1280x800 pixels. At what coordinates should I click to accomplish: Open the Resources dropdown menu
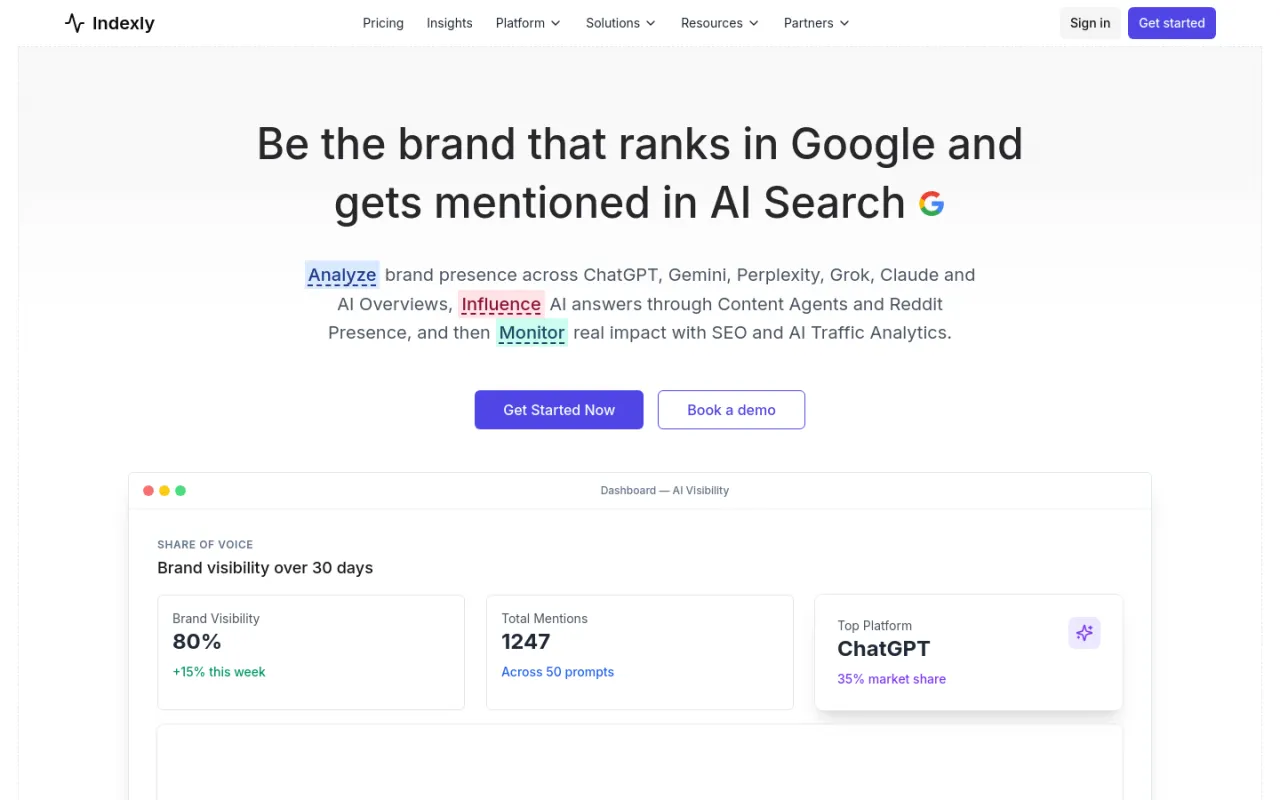[x=720, y=23]
